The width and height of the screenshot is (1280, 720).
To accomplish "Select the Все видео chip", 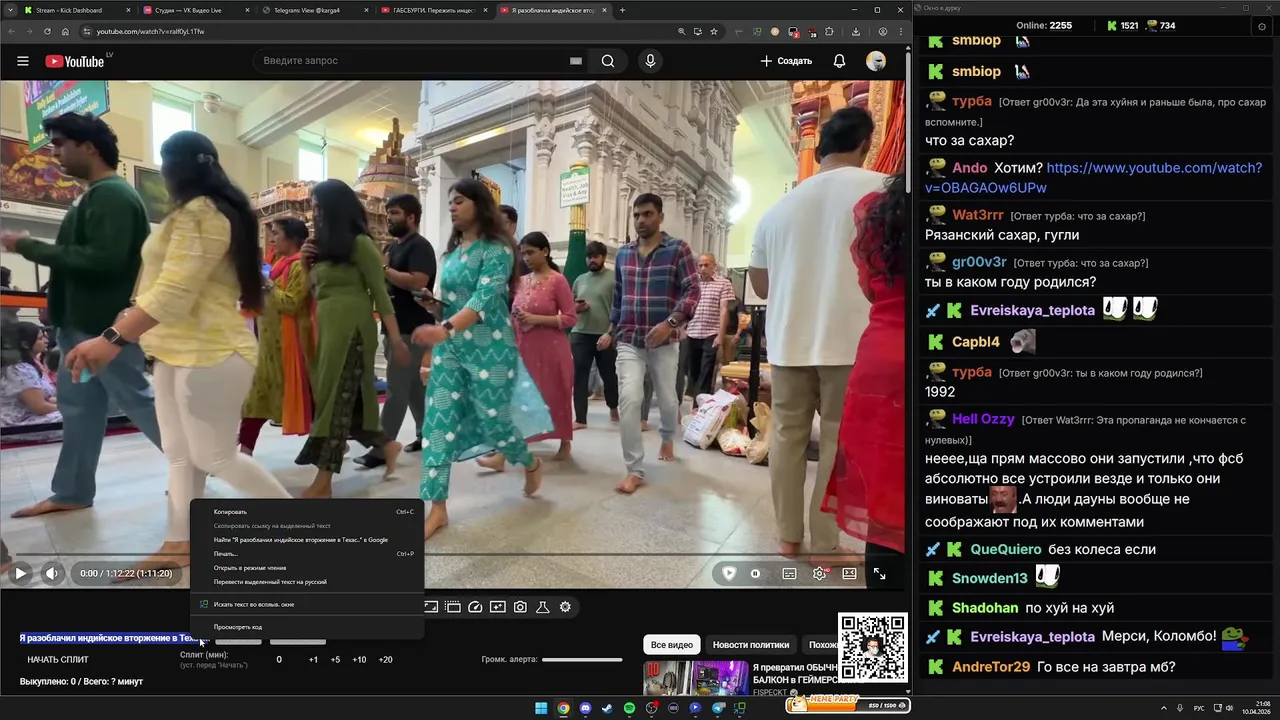I will 672,645.
